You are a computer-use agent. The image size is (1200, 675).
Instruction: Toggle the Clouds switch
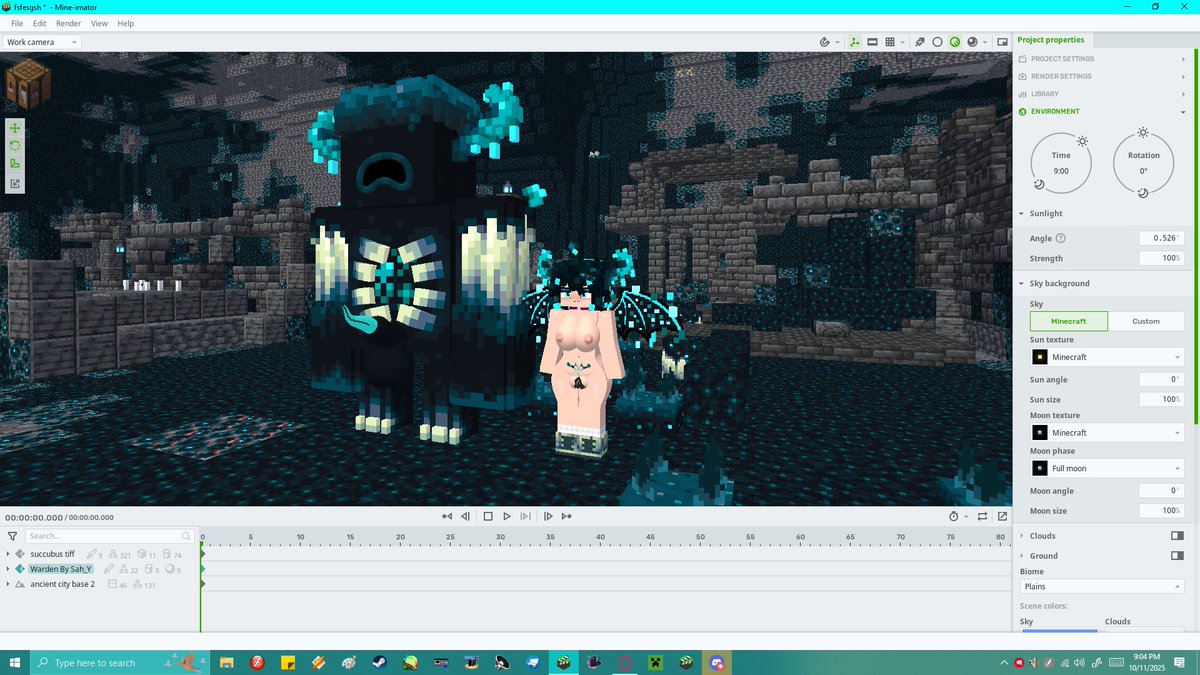(1177, 536)
